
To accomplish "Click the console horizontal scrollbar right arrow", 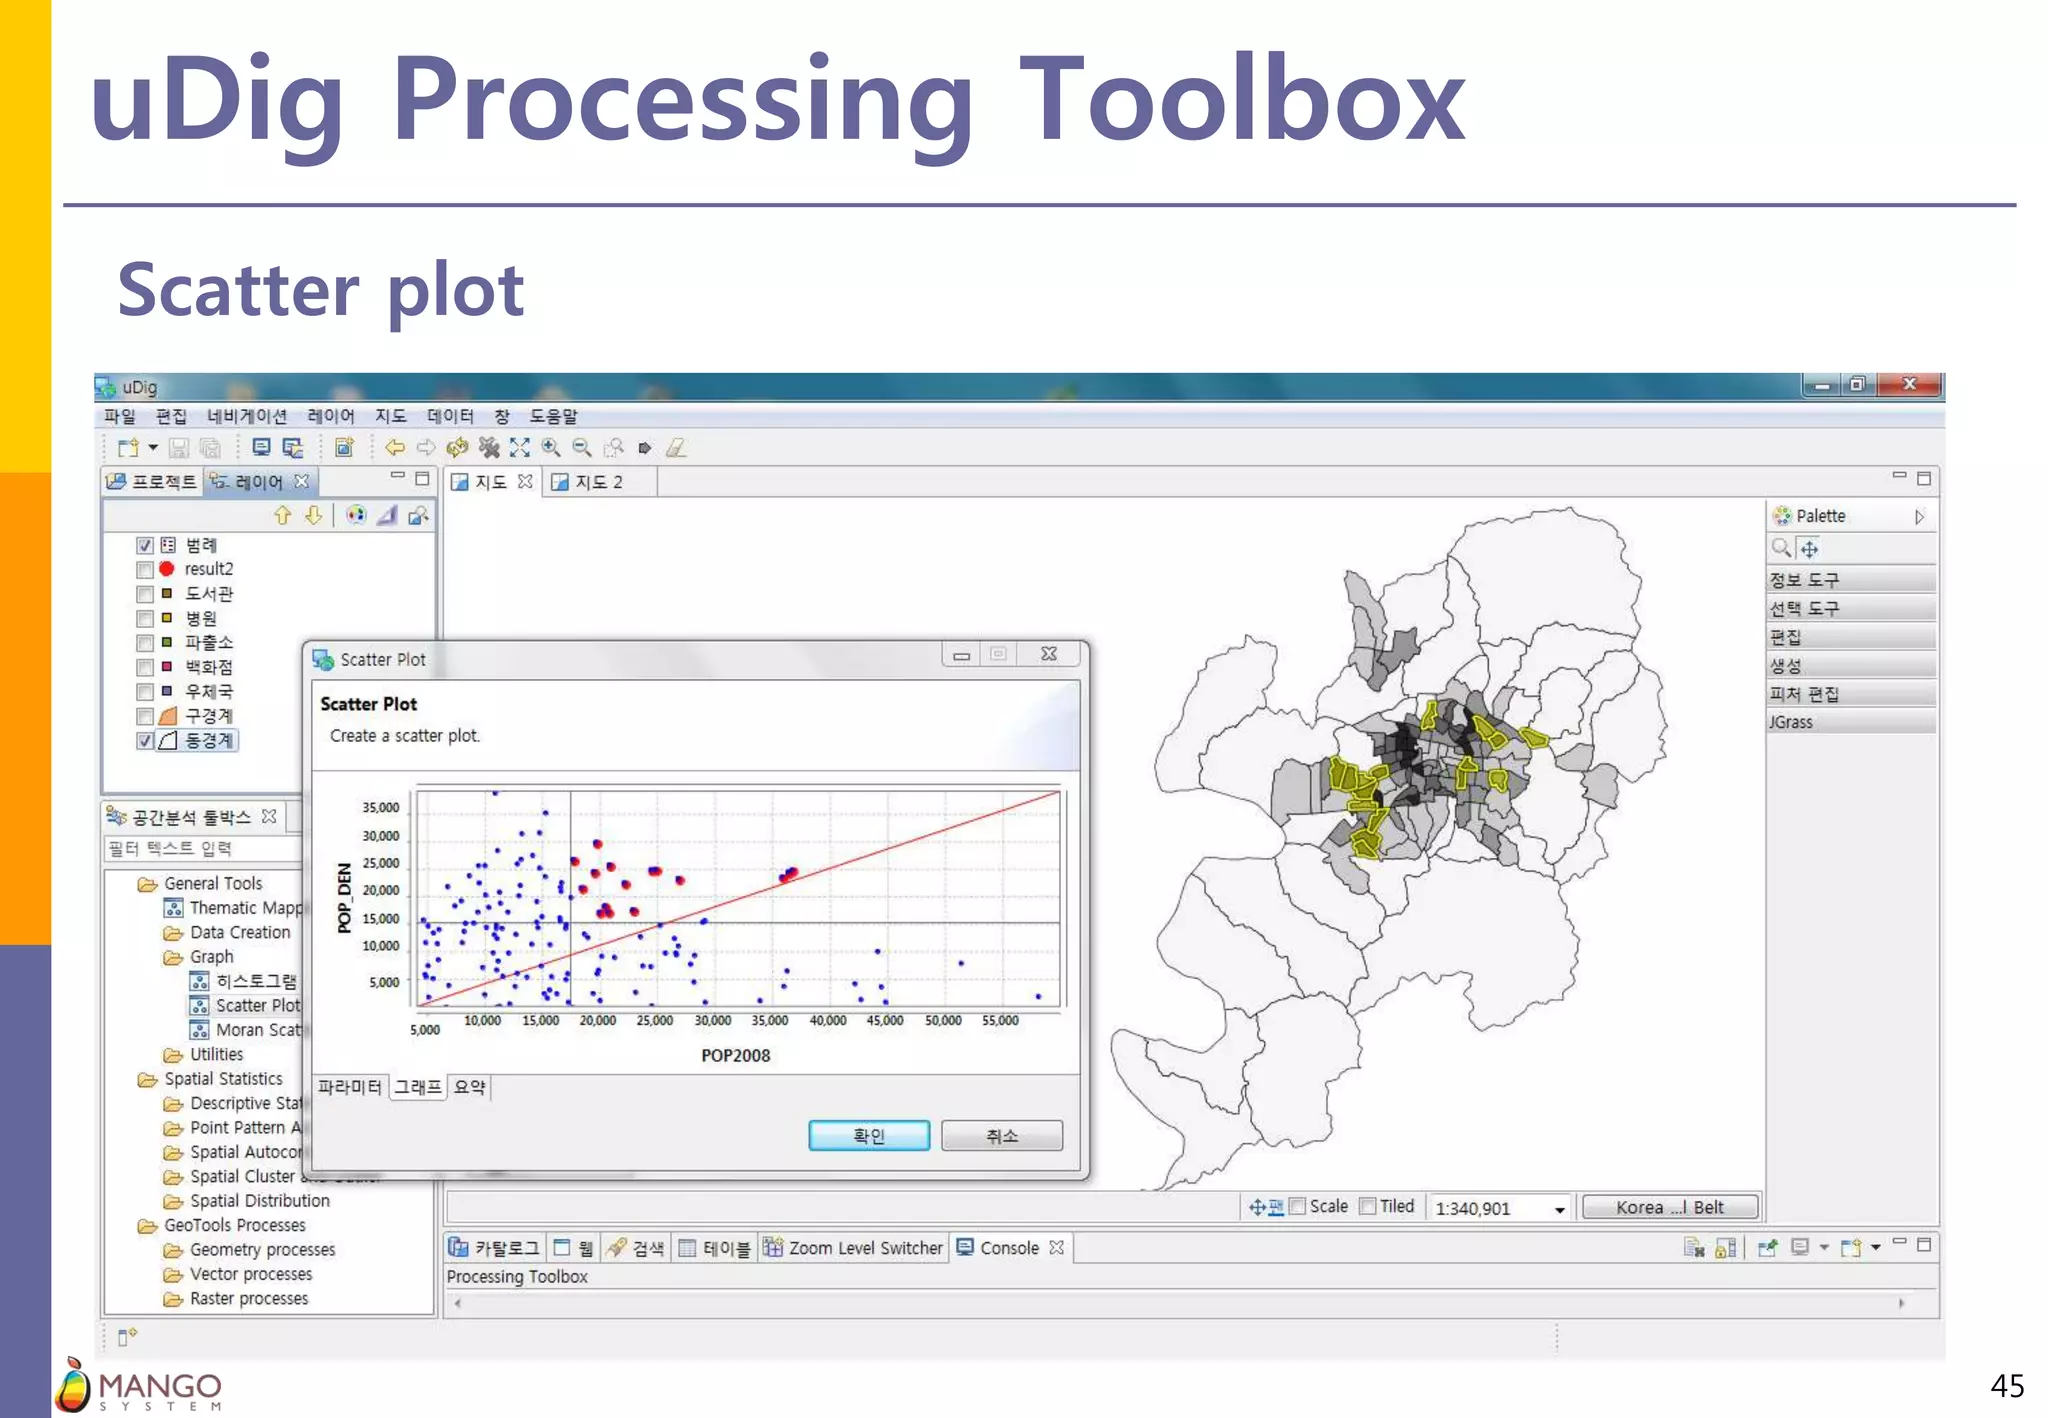I will point(1901,1303).
